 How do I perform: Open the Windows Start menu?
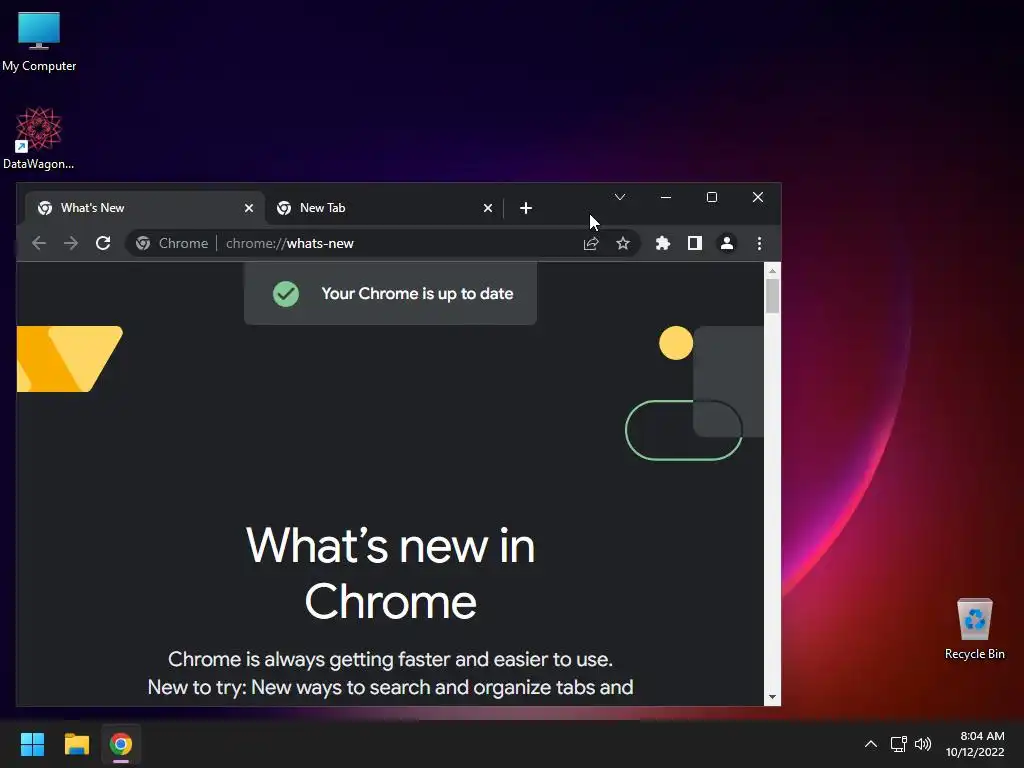tap(32, 744)
